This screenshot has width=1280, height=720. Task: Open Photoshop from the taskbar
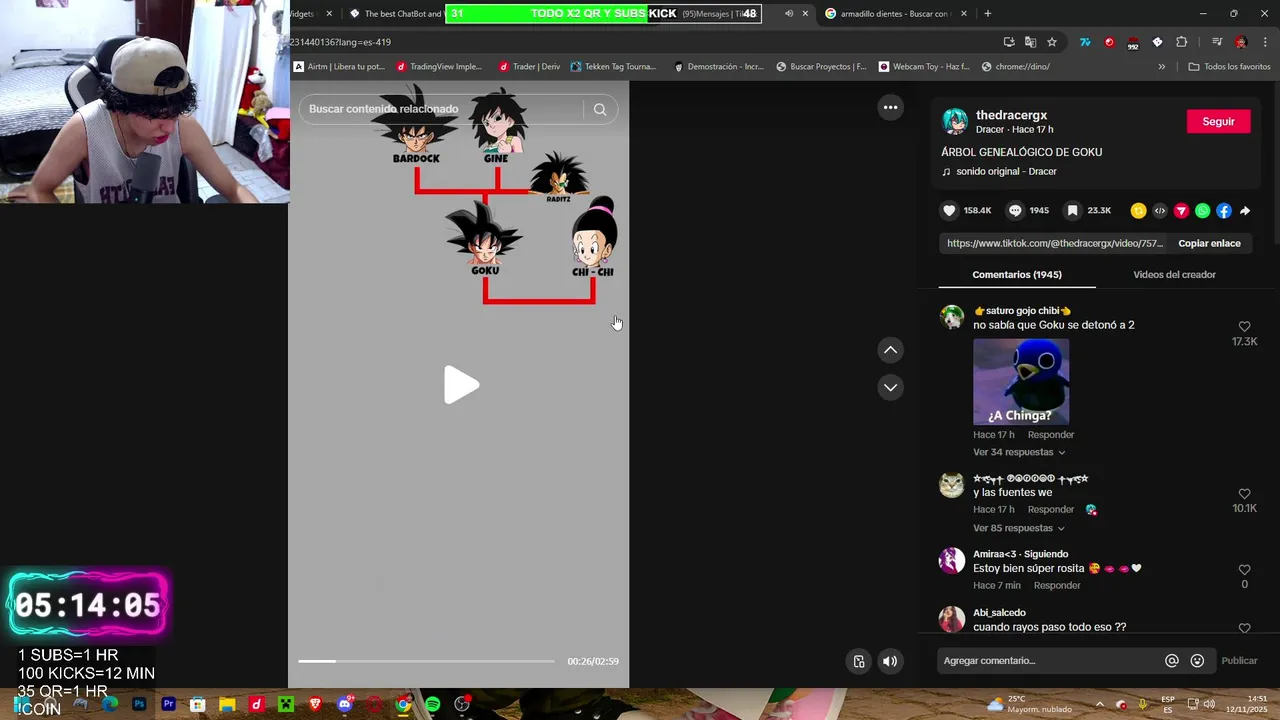(139, 705)
